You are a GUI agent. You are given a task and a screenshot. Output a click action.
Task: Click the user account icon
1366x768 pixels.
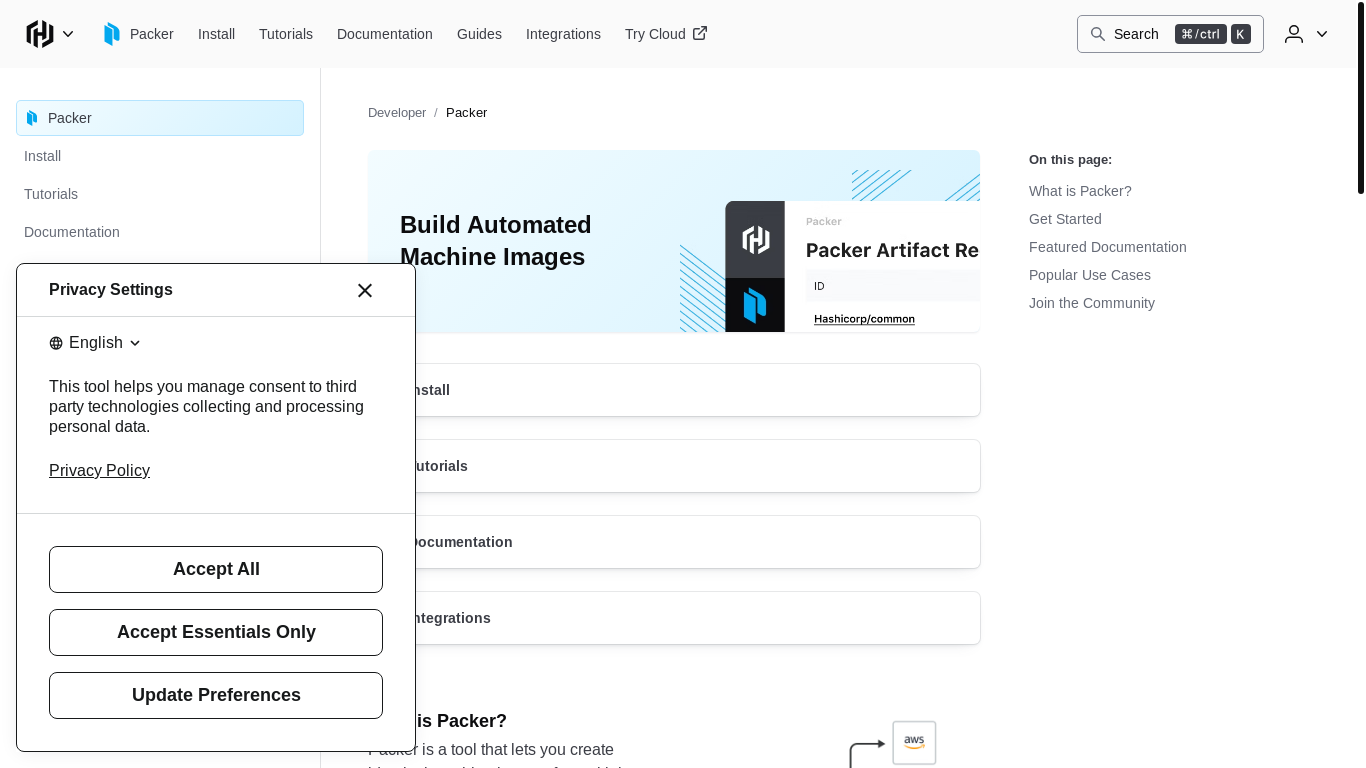click(x=1294, y=34)
